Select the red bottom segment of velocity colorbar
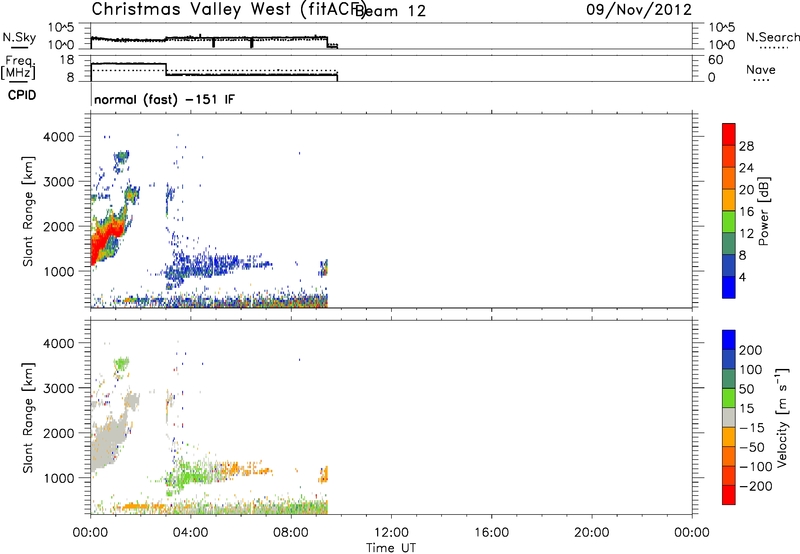800x554 pixels. pyautogui.click(x=729, y=495)
